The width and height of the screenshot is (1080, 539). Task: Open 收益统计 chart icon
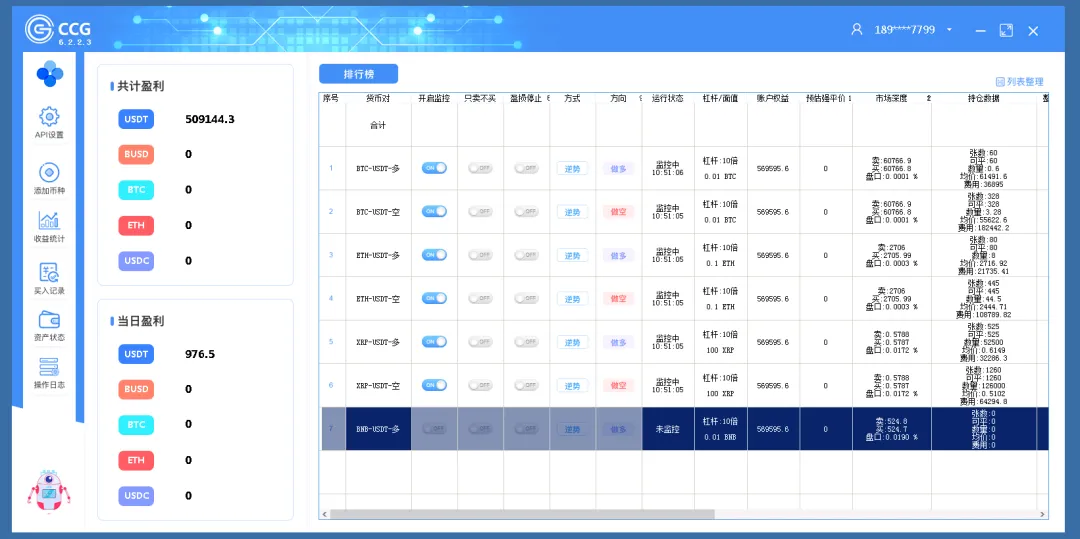49,226
